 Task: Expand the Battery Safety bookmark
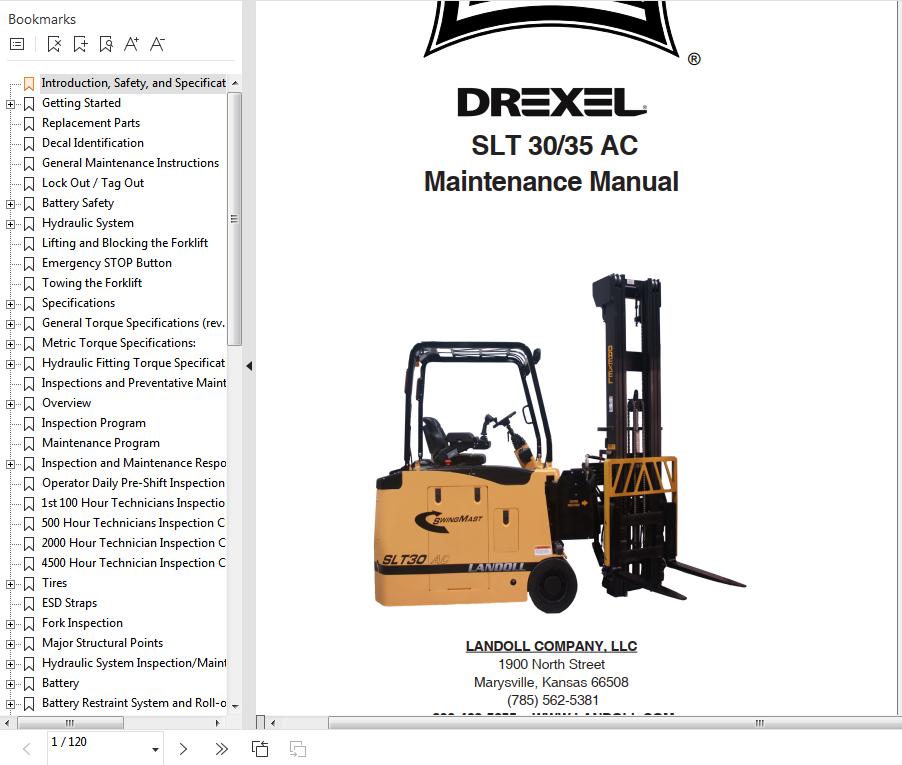(x=10, y=204)
